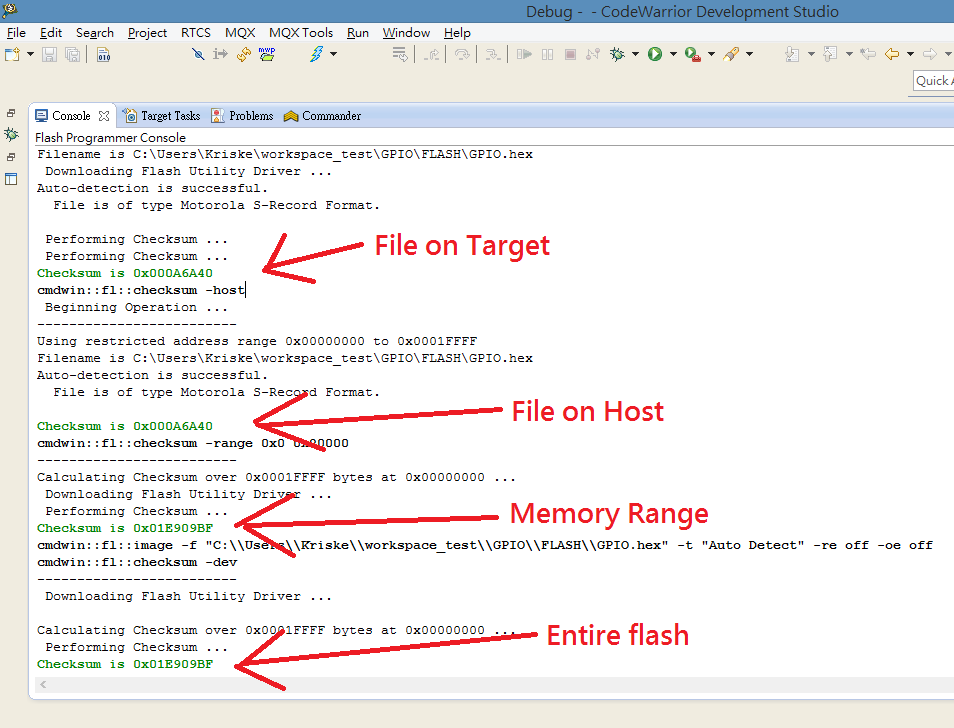Click the MWP open project icon
Screen dimensions: 954x728
266,54
